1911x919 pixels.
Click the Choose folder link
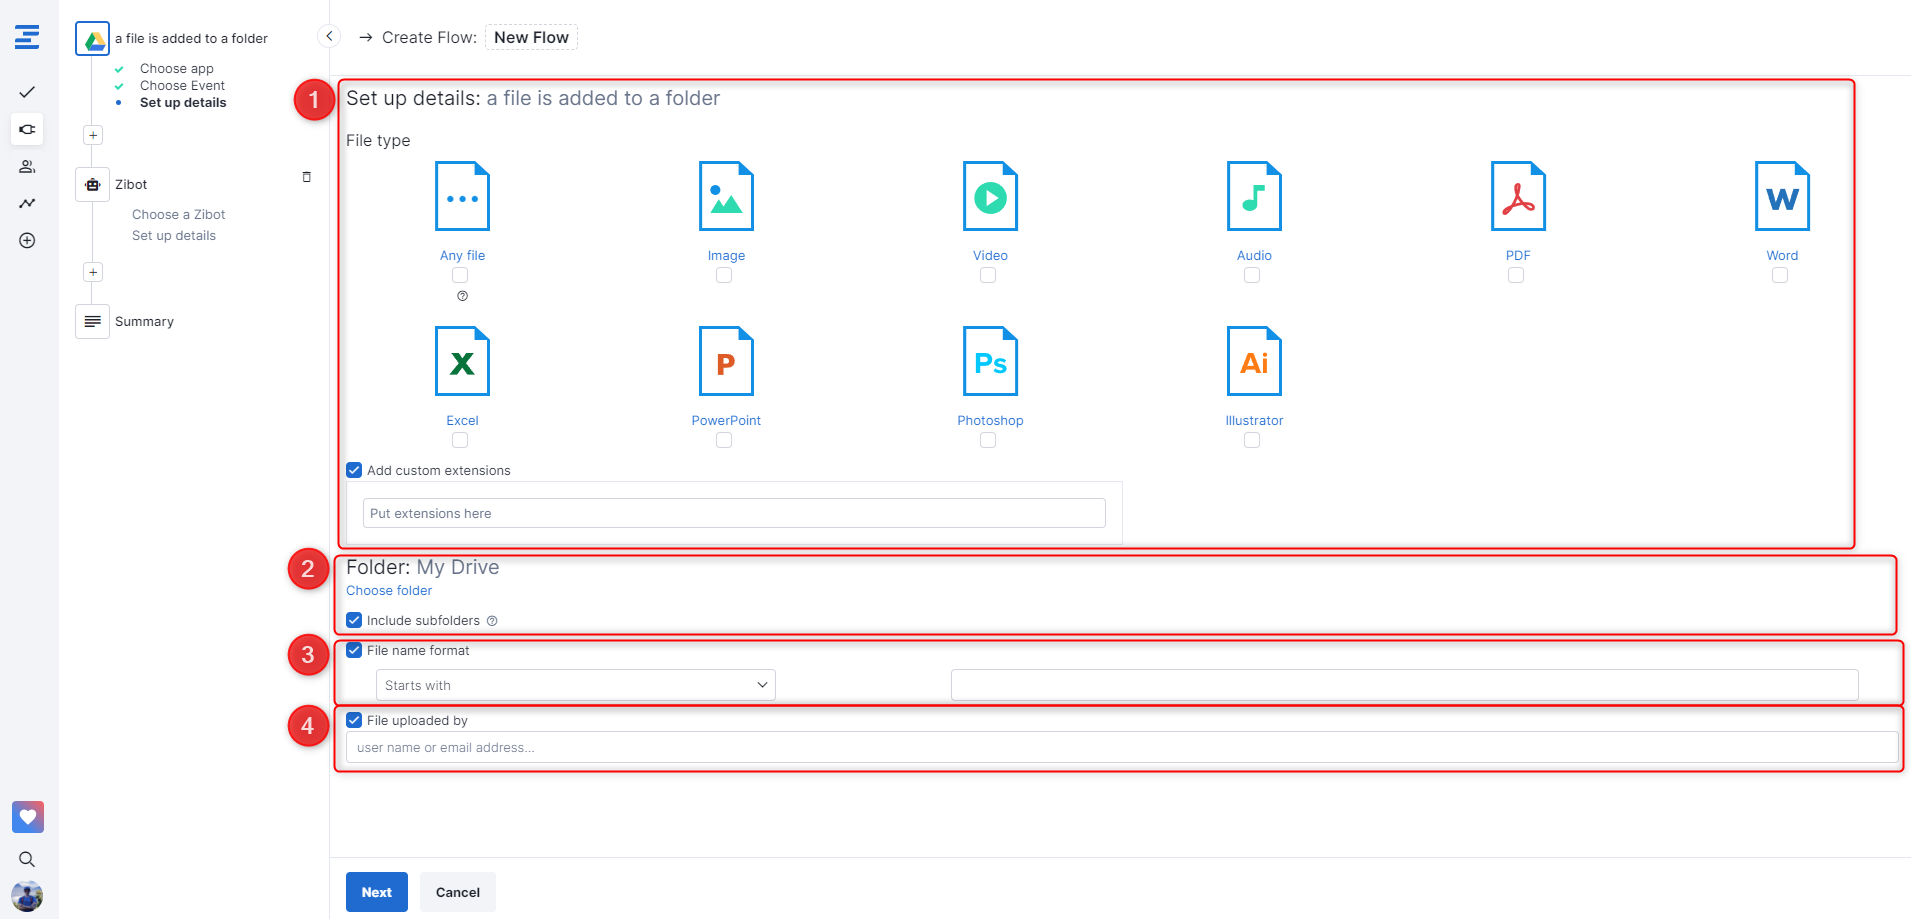pos(389,591)
